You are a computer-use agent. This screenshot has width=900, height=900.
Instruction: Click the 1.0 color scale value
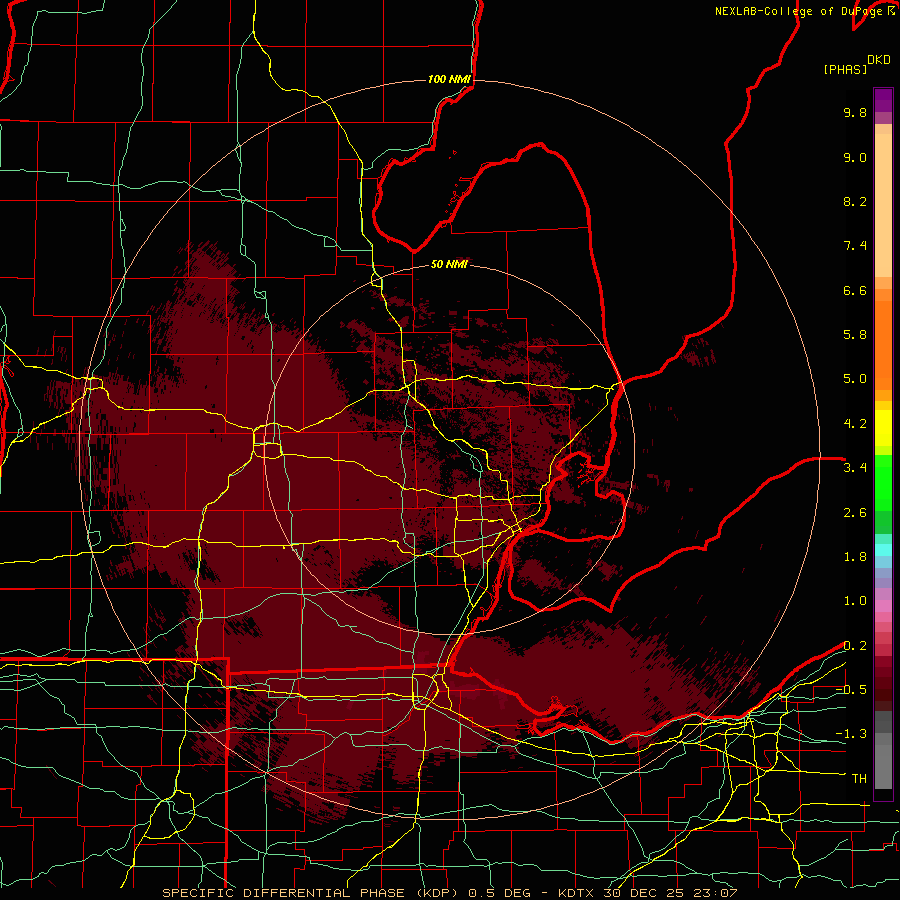855,601
